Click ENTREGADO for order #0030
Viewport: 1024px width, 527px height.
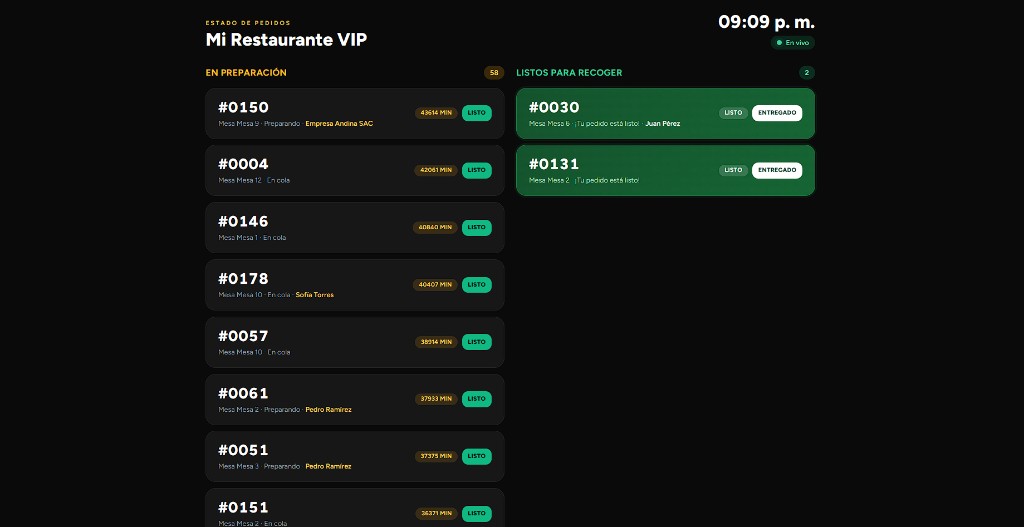pos(776,113)
